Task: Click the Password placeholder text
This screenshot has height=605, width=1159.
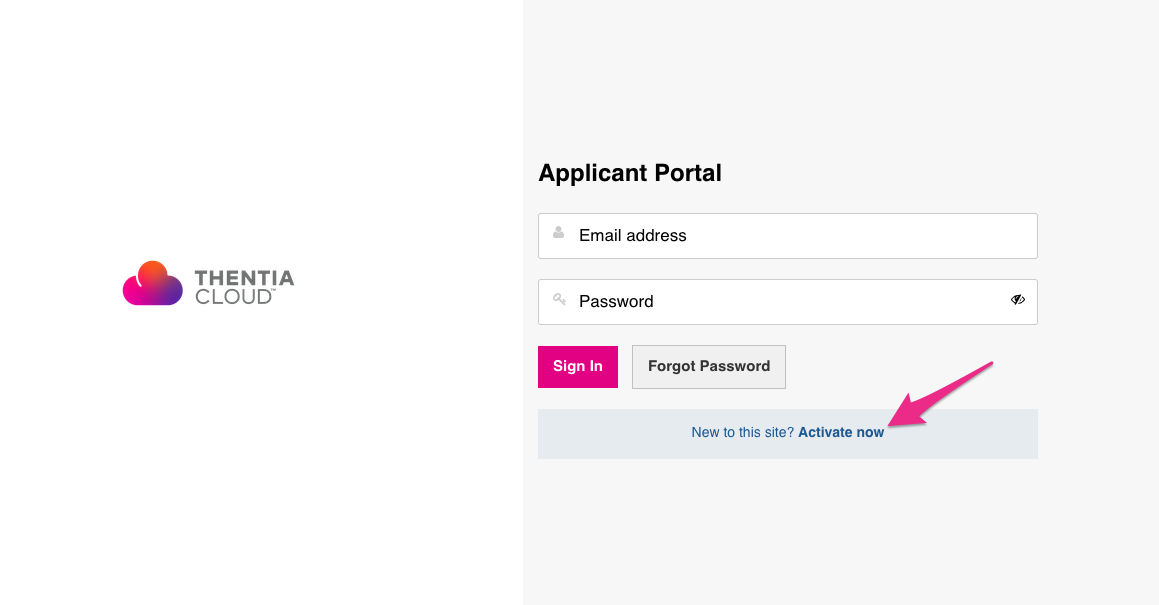Action: 616,302
